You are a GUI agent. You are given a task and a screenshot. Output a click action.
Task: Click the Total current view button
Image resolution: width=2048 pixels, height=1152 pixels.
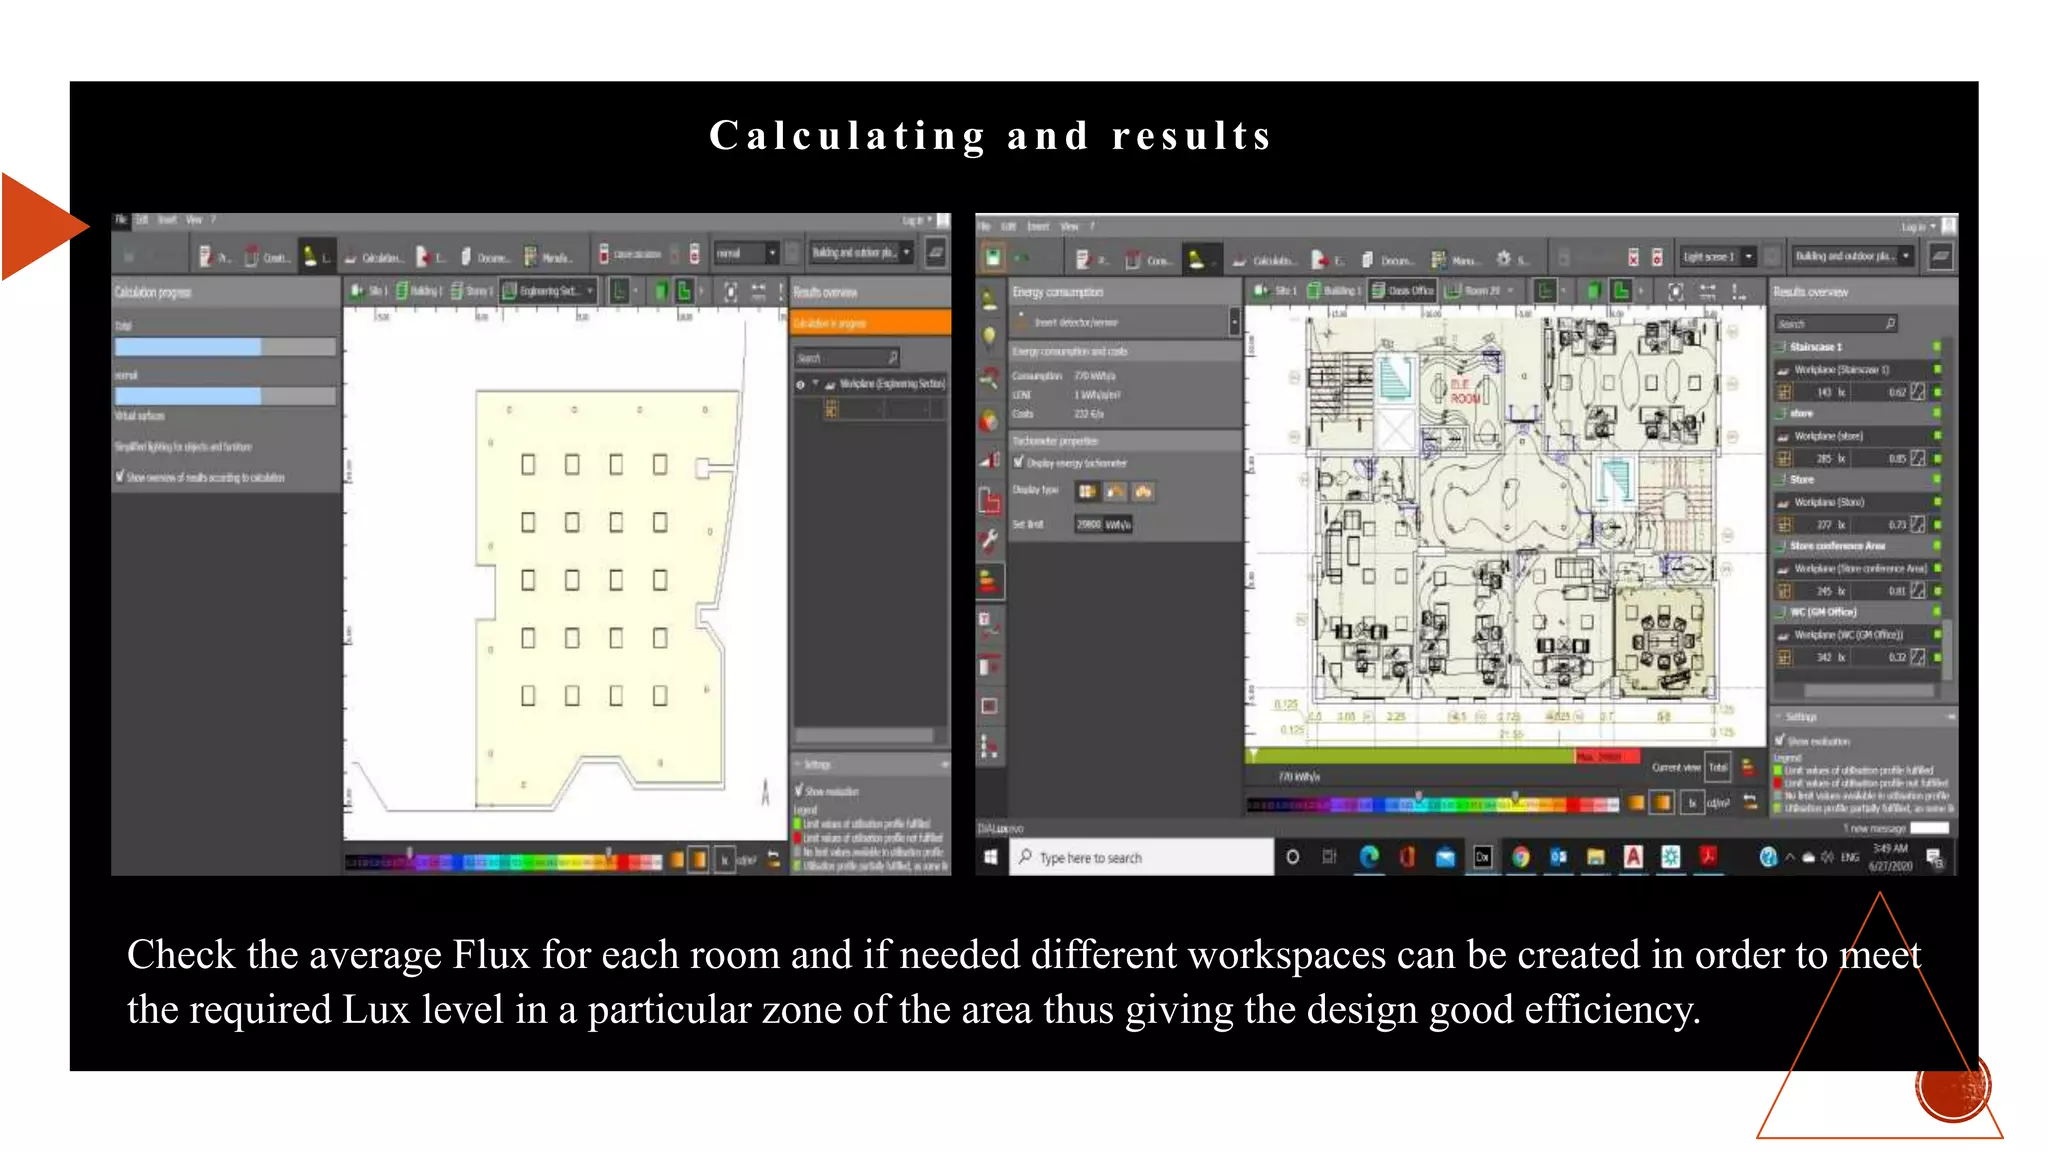click(x=1718, y=767)
